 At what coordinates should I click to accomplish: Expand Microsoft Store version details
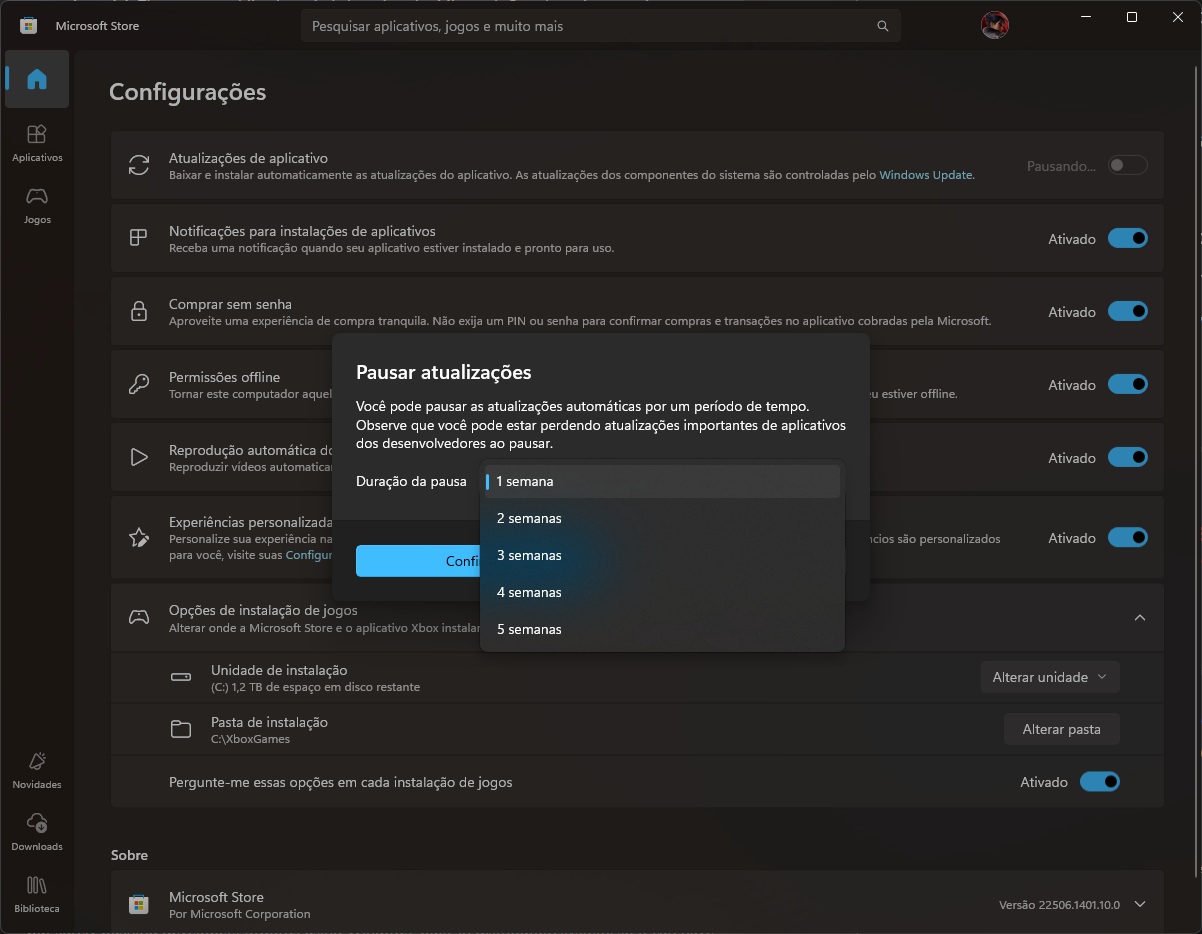[x=1139, y=904]
